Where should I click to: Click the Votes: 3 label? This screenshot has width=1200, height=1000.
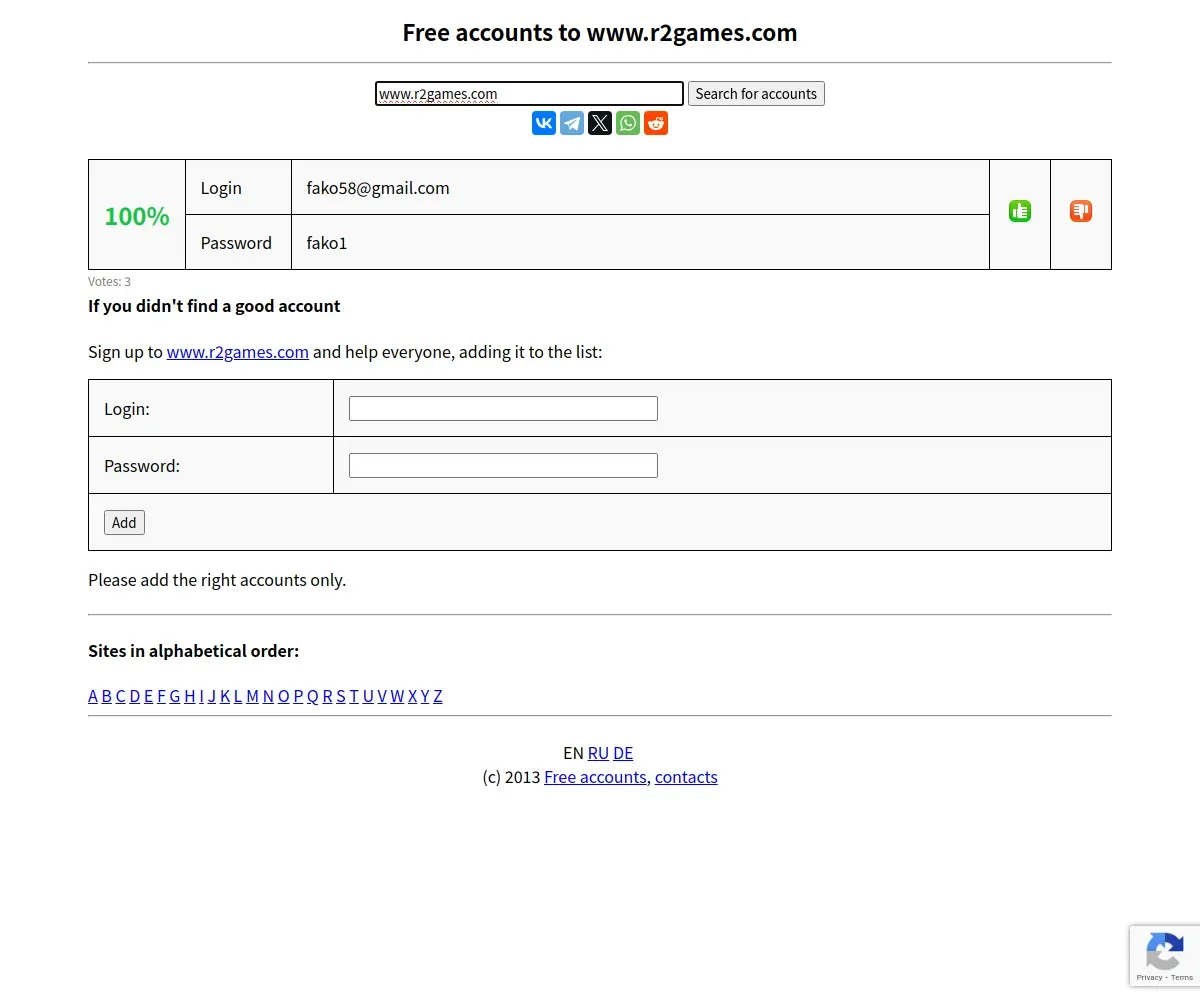[109, 282]
